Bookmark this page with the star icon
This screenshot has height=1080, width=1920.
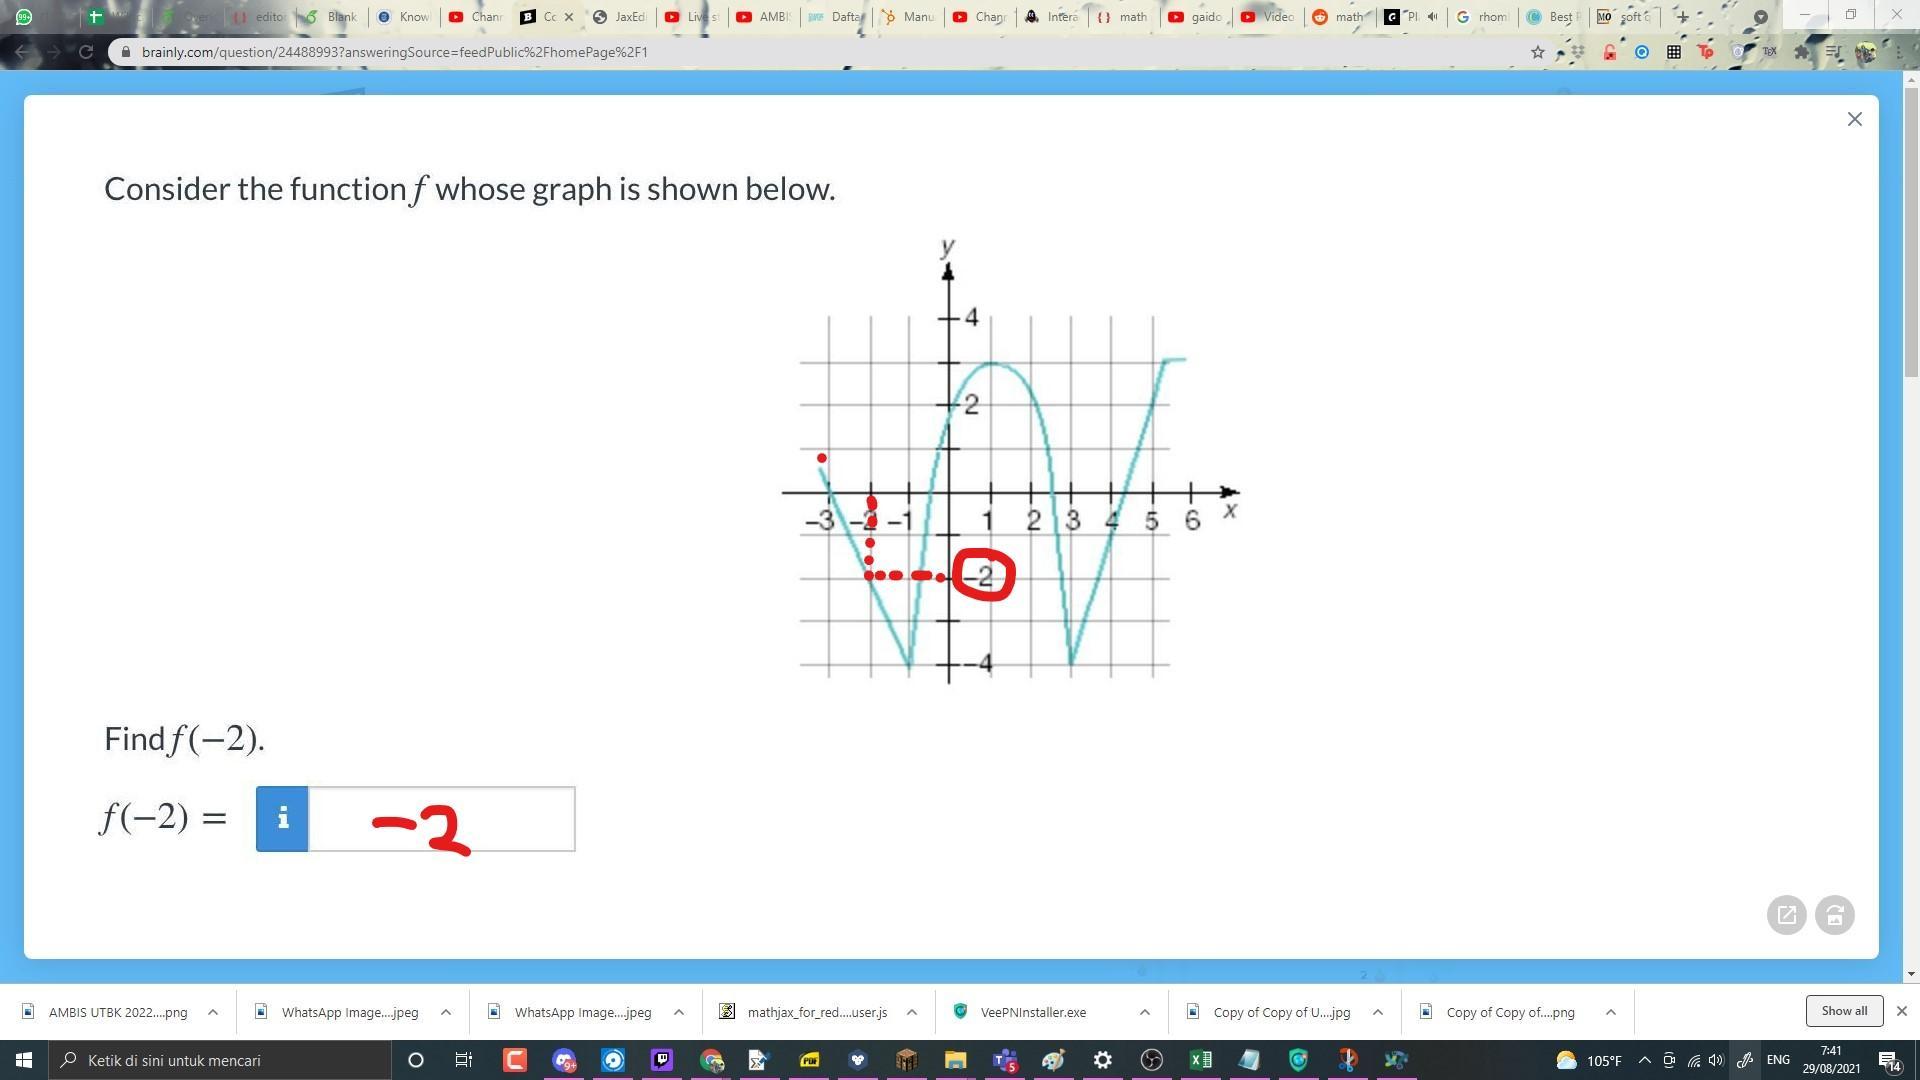(x=1538, y=52)
